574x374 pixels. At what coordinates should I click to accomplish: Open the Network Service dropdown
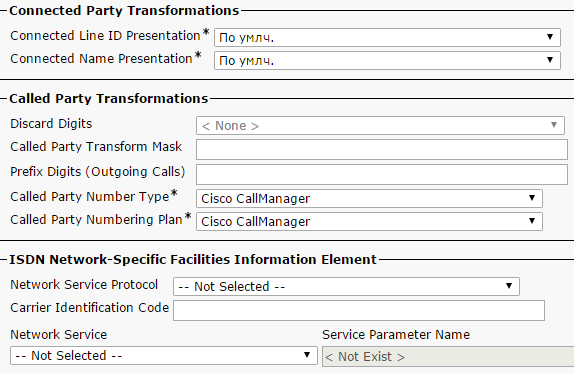pyautogui.click(x=164, y=355)
